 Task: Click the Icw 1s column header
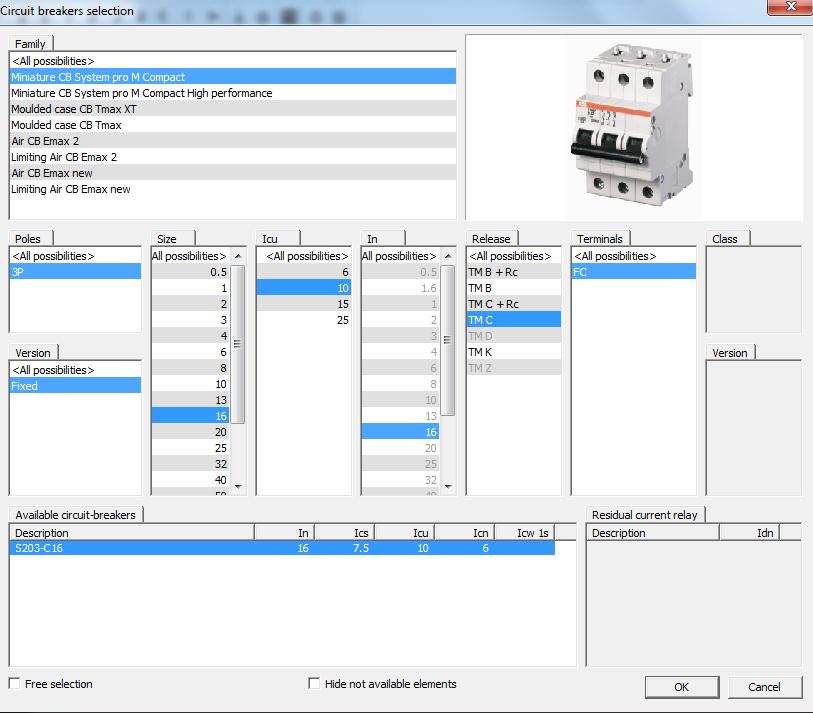tap(525, 533)
